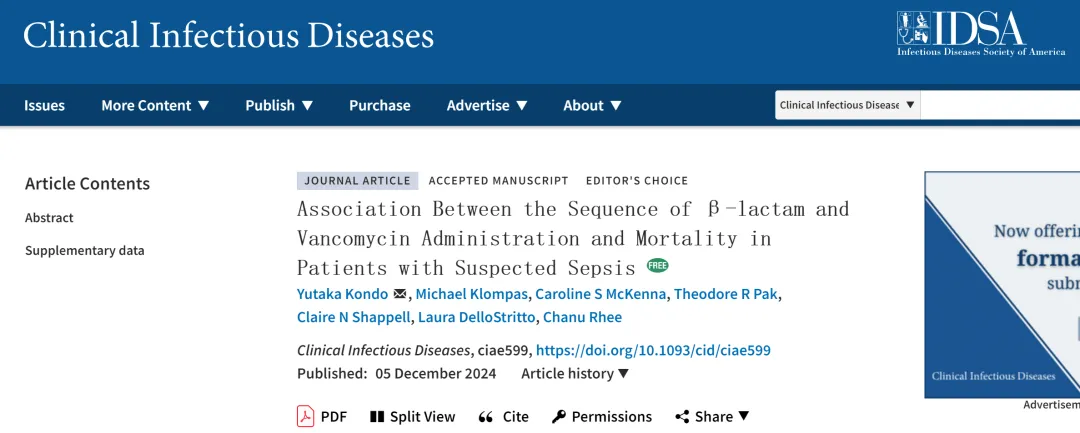Click the Share icon
This screenshot has width=1080, height=433.
pos(682,417)
